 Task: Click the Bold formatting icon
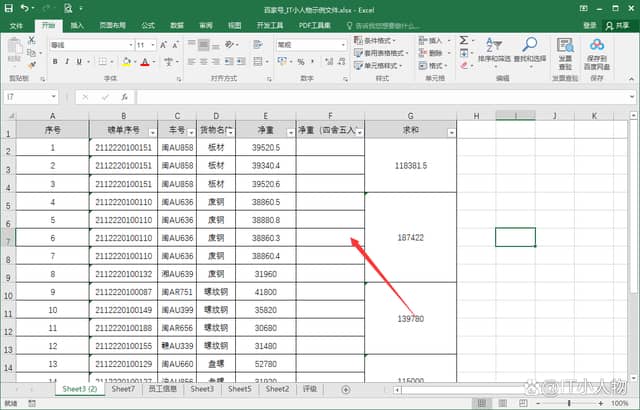(54, 61)
